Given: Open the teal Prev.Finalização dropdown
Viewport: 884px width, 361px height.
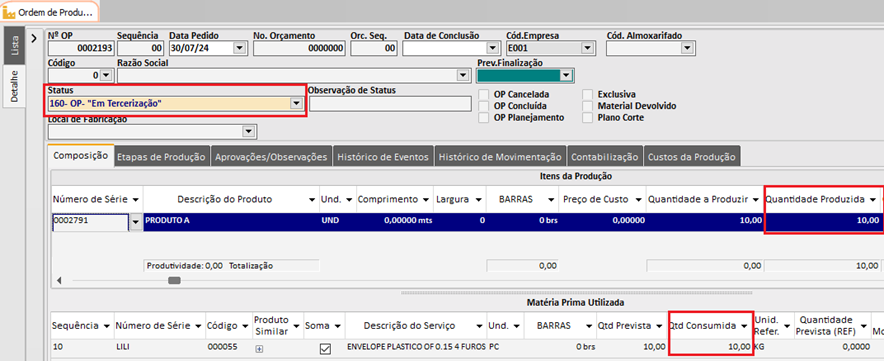Looking at the screenshot, I should [566, 75].
